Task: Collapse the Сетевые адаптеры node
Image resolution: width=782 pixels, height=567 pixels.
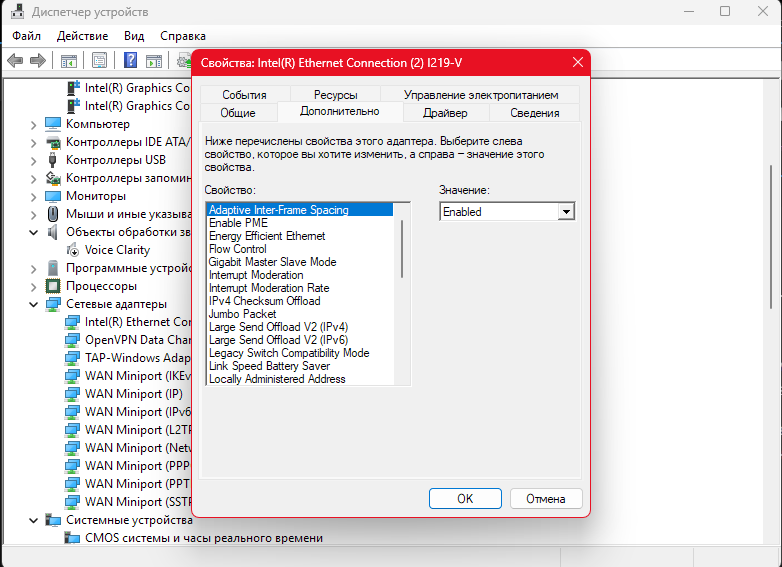Action: point(33,304)
